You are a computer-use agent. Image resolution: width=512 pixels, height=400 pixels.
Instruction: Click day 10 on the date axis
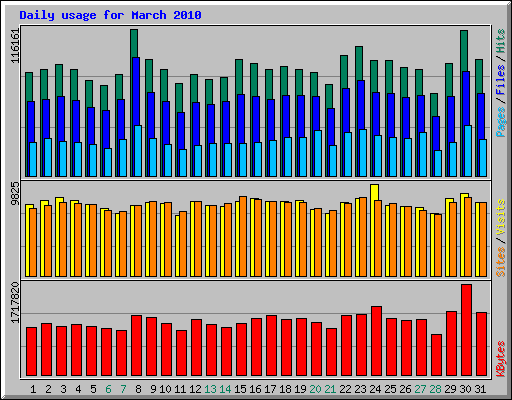(x=165, y=389)
